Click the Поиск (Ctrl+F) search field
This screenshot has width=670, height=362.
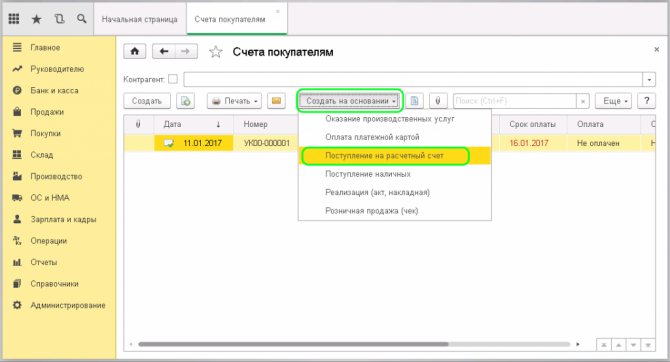click(514, 101)
